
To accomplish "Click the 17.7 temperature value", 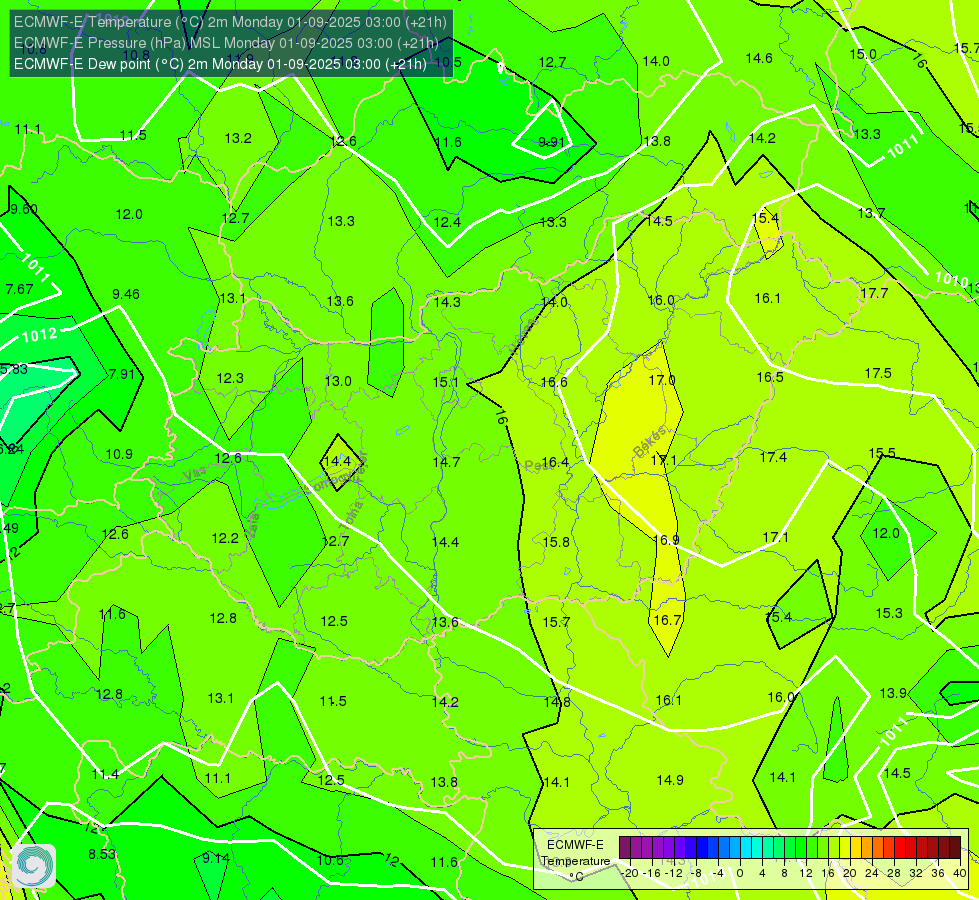I will tap(874, 293).
